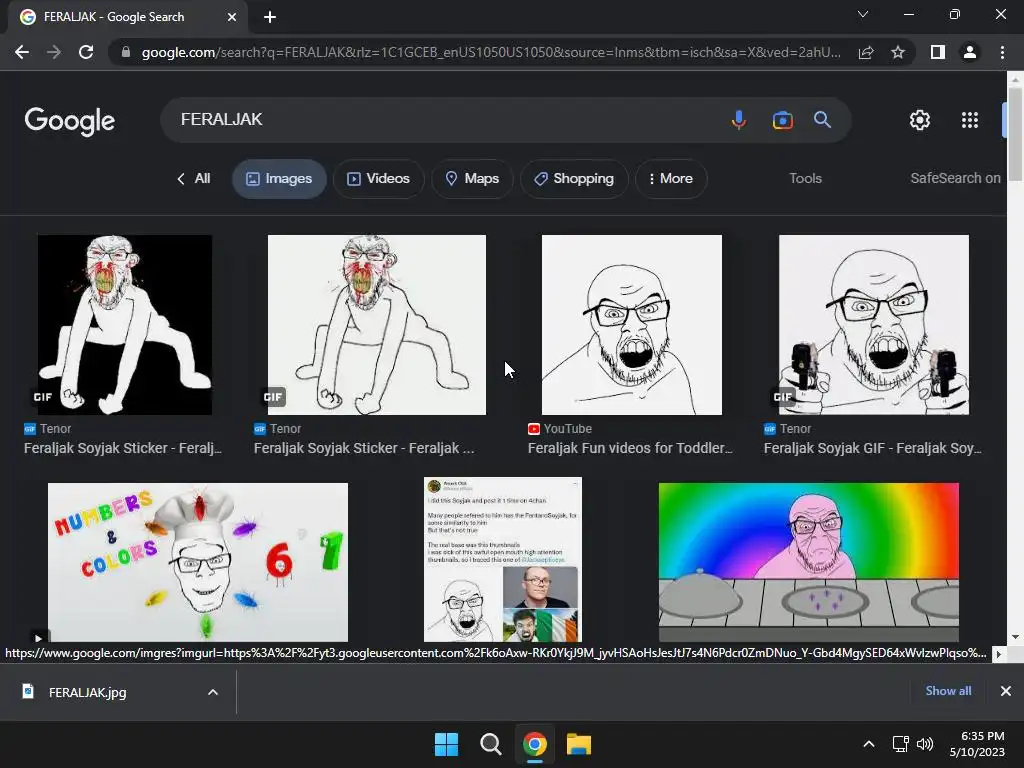
Task: Click the browser forward arrow
Action: coord(54,52)
